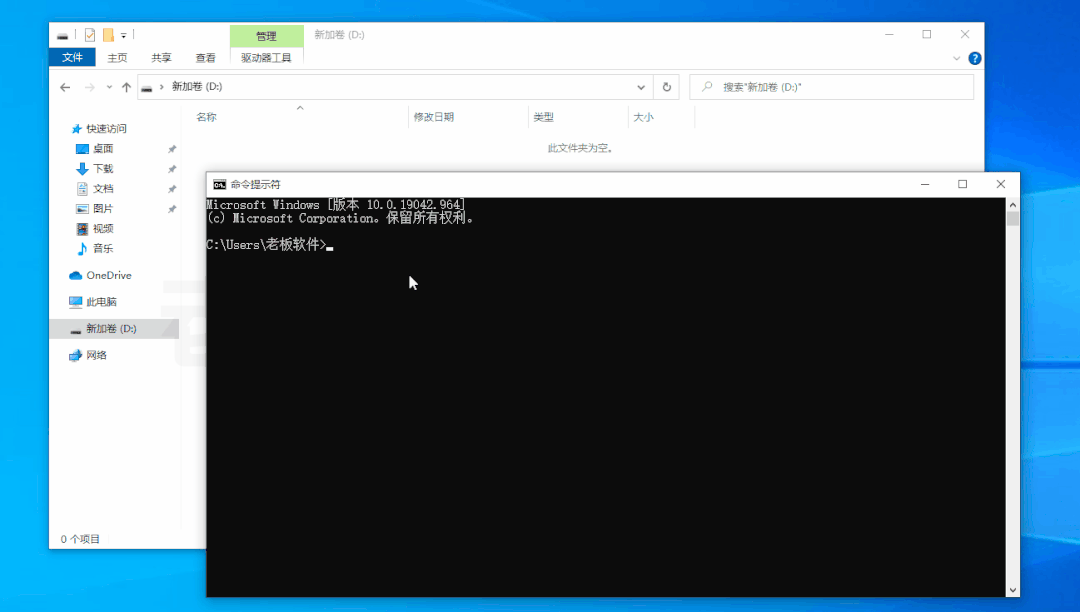The height and width of the screenshot is (612, 1080).
Task: Click the pin icon beside 图片
Action: click(x=172, y=209)
